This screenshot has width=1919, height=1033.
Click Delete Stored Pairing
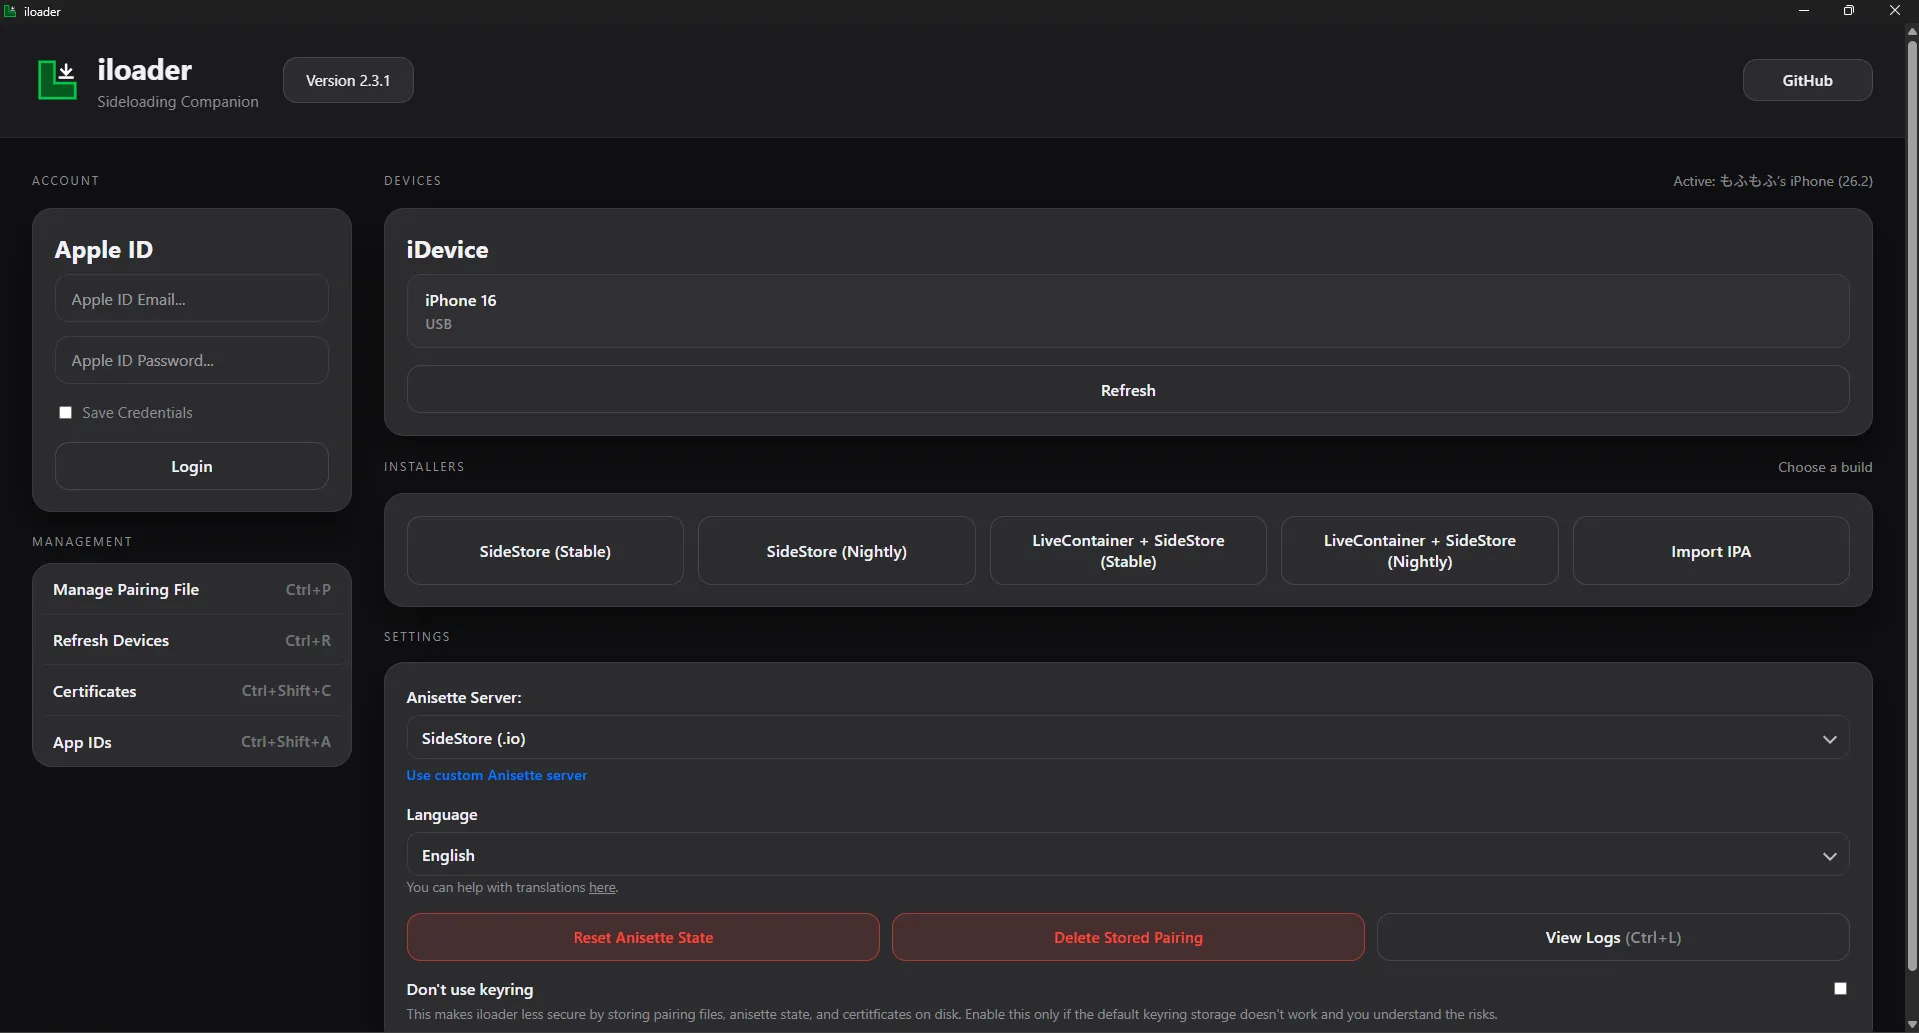tap(1128, 937)
